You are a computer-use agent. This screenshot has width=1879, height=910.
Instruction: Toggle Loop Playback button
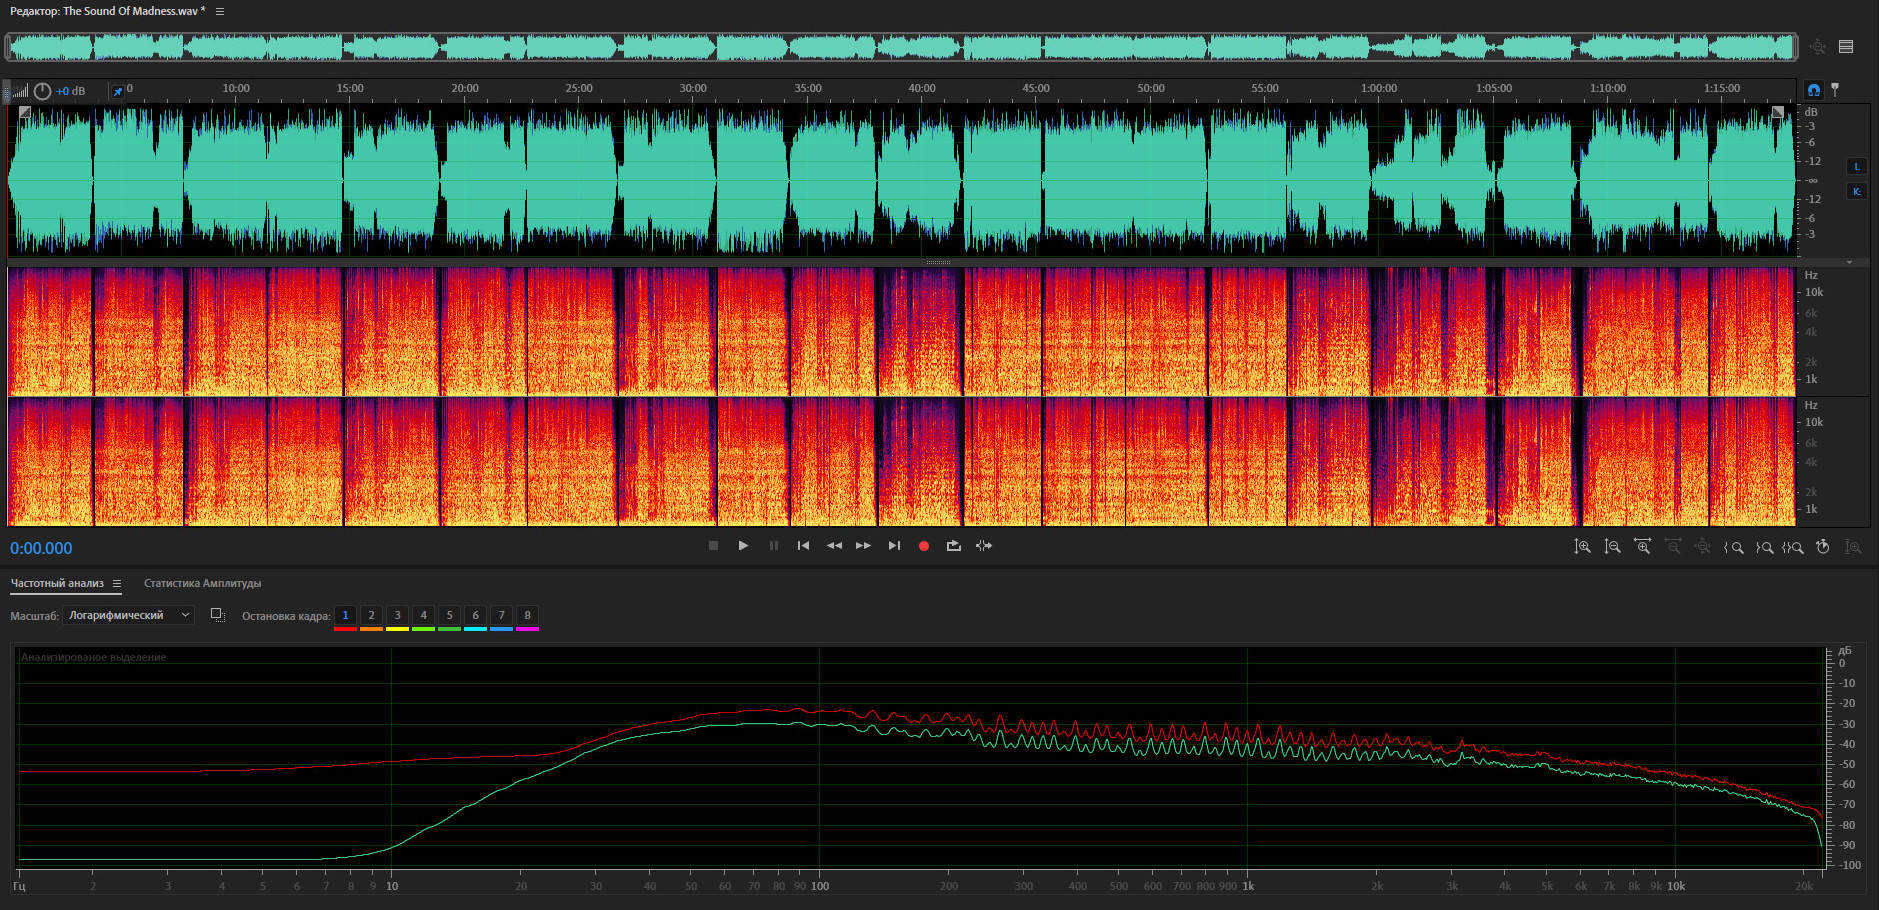(x=954, y=545)
